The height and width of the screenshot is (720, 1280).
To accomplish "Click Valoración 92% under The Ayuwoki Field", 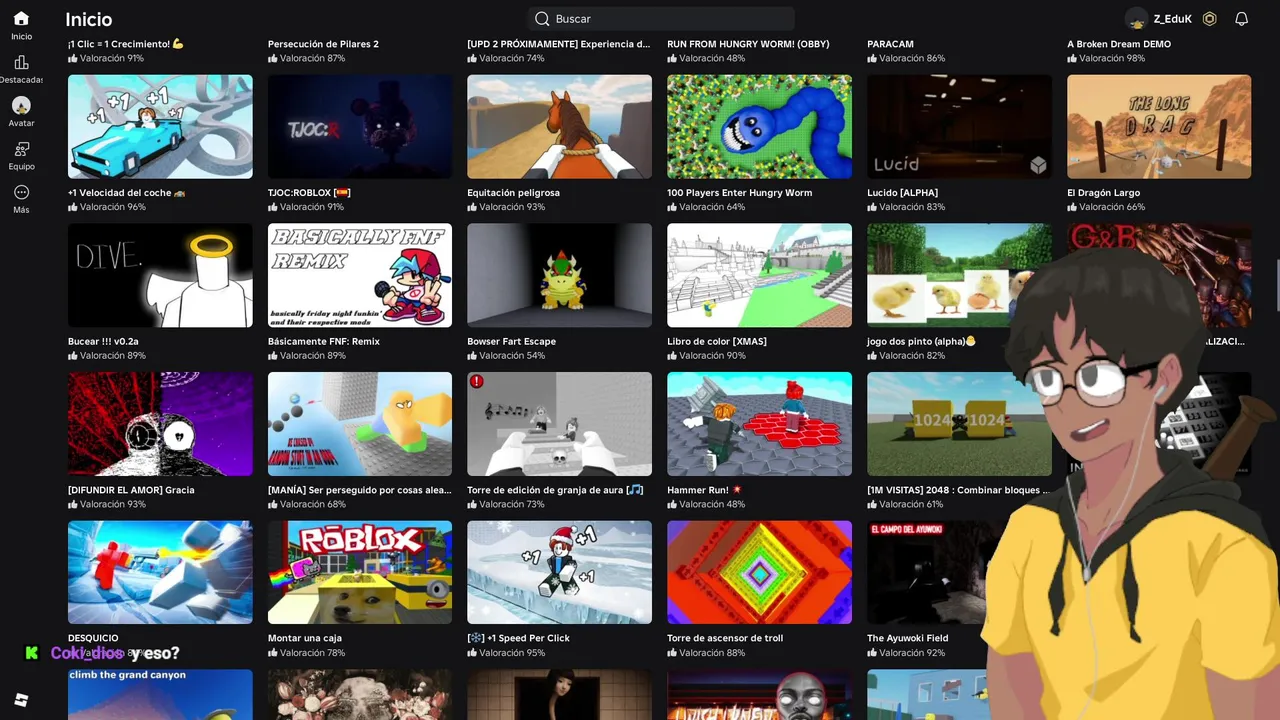I will coord(906,653).
